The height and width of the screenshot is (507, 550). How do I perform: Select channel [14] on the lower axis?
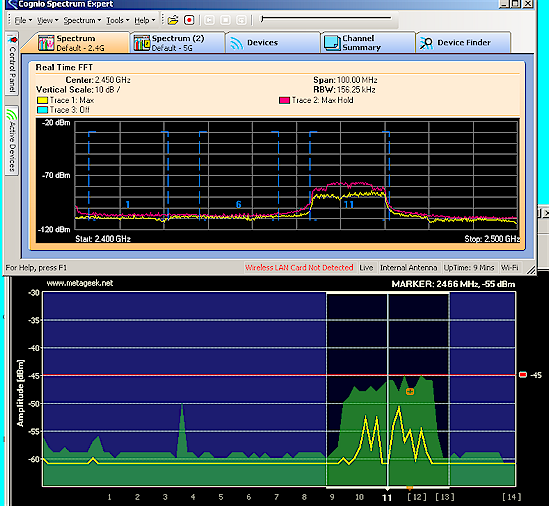coord(511,497)
